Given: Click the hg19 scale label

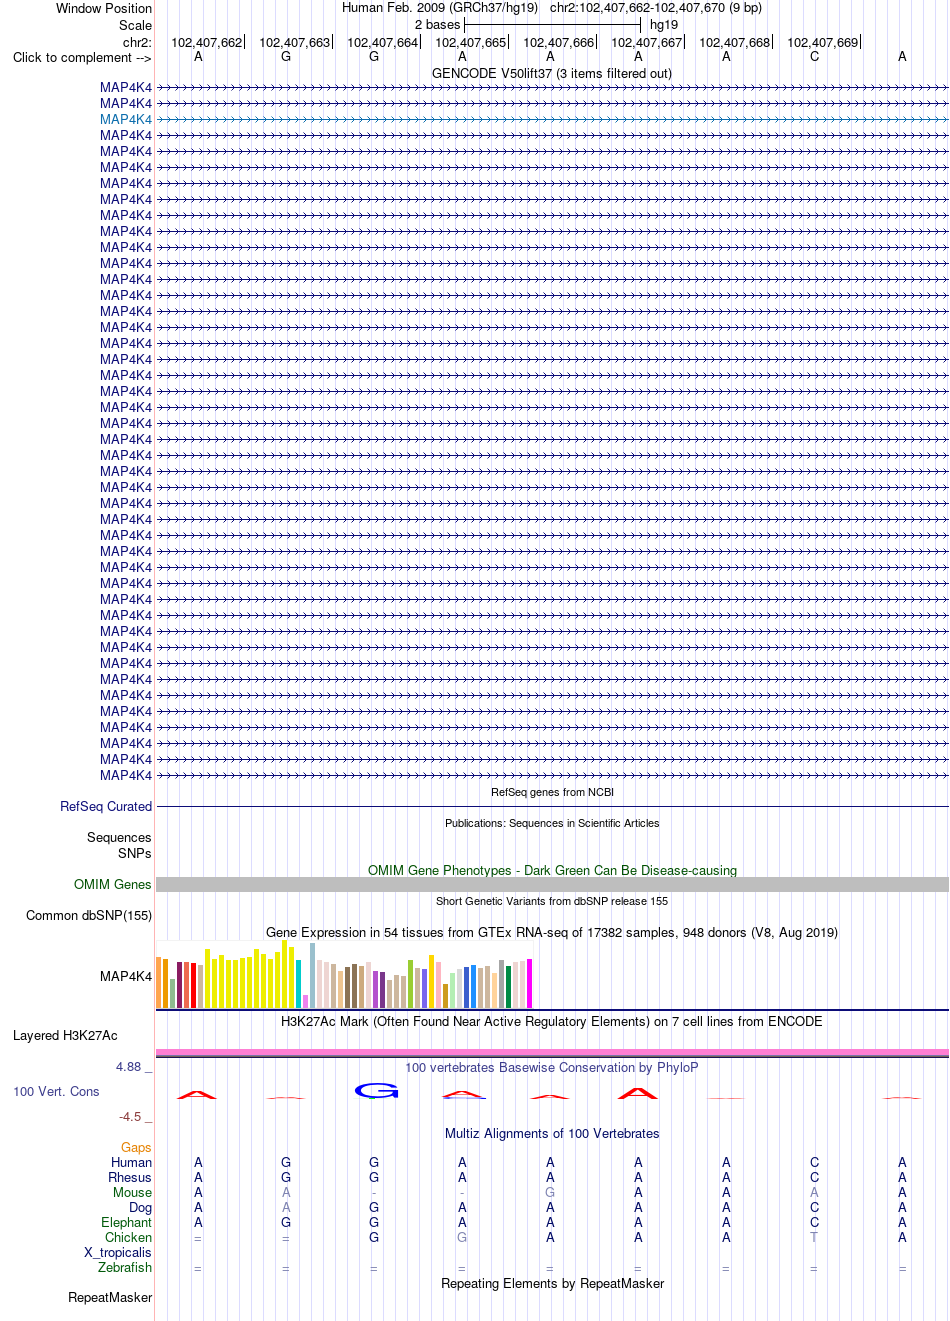Looking at the screenshot, I should click(664, 24).
